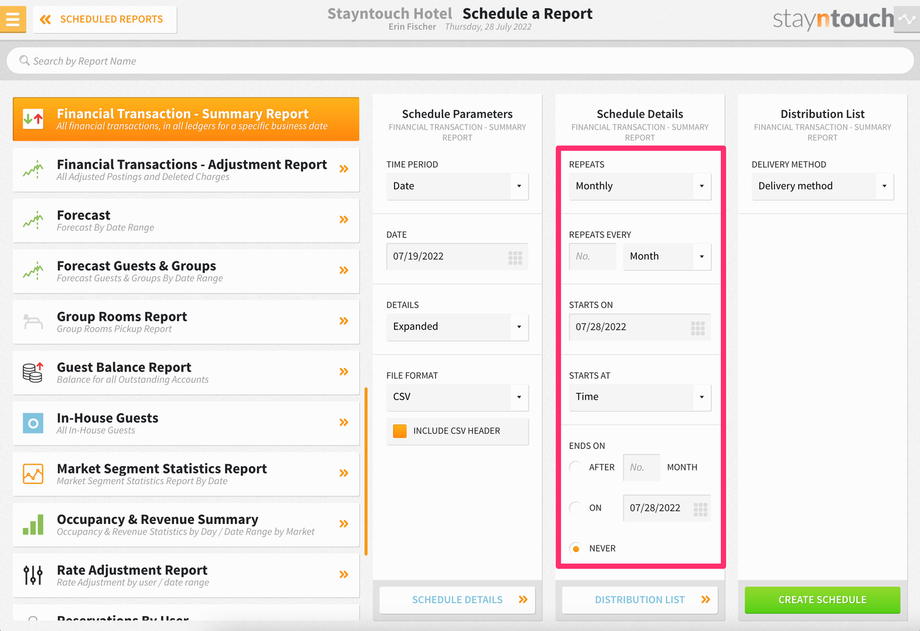Toggle Include CSV Header checkbox
The image size is (920, 631).
pos(400,431)
